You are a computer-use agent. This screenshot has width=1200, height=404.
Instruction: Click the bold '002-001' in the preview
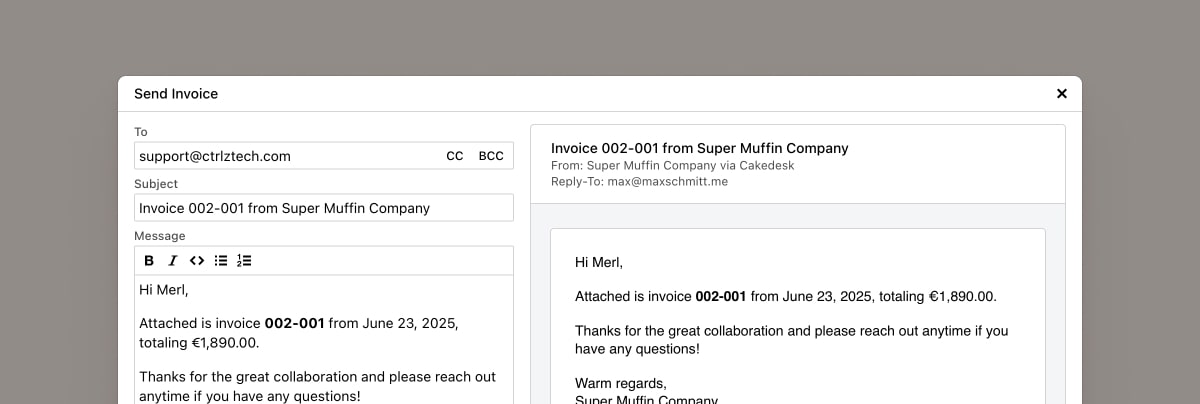tap(721, 296)
